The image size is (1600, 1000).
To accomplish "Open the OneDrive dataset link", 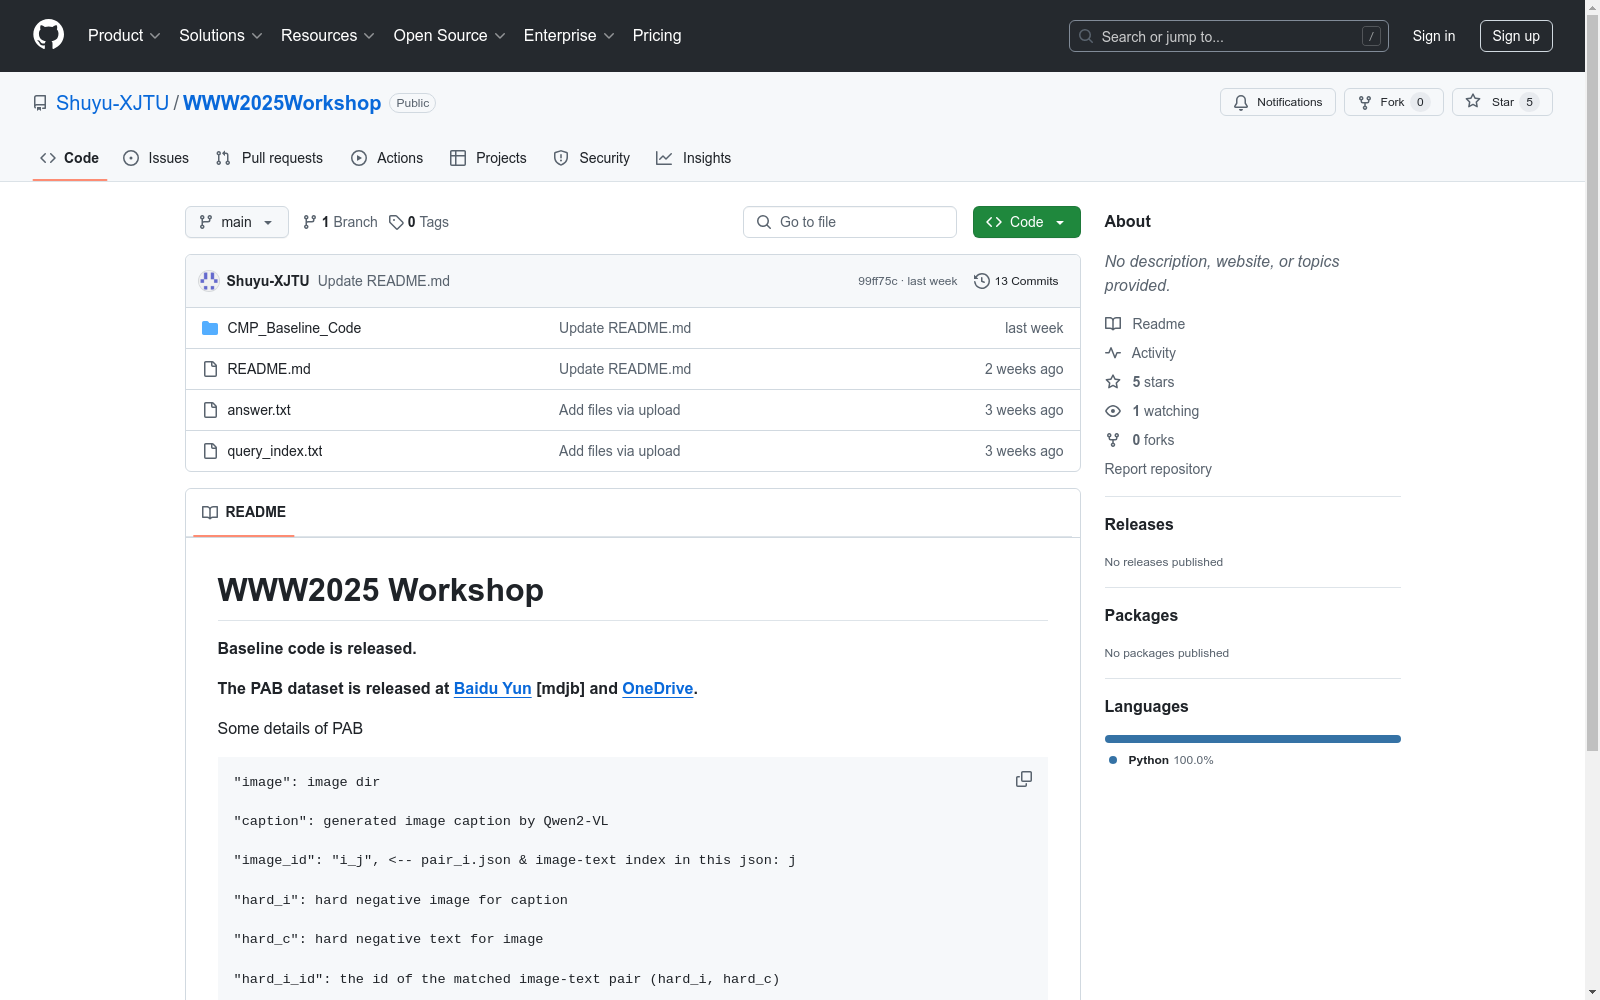I will pyautogui.click(x=658, y=688).
